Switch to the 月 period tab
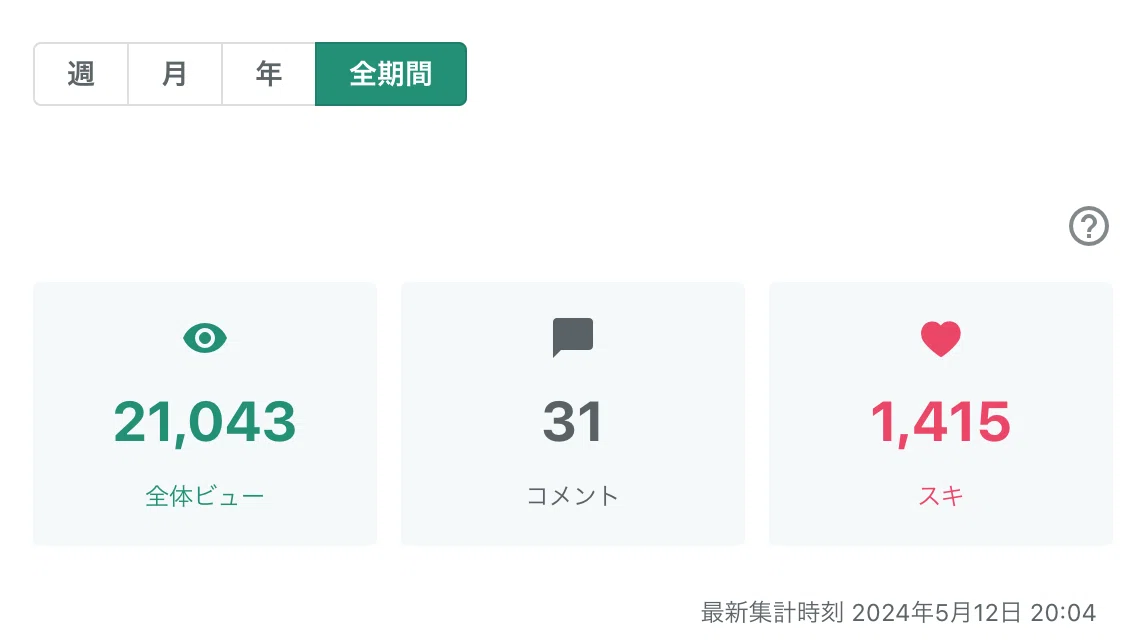Viewport: 1146px width, 644px height. click(175, 74)
